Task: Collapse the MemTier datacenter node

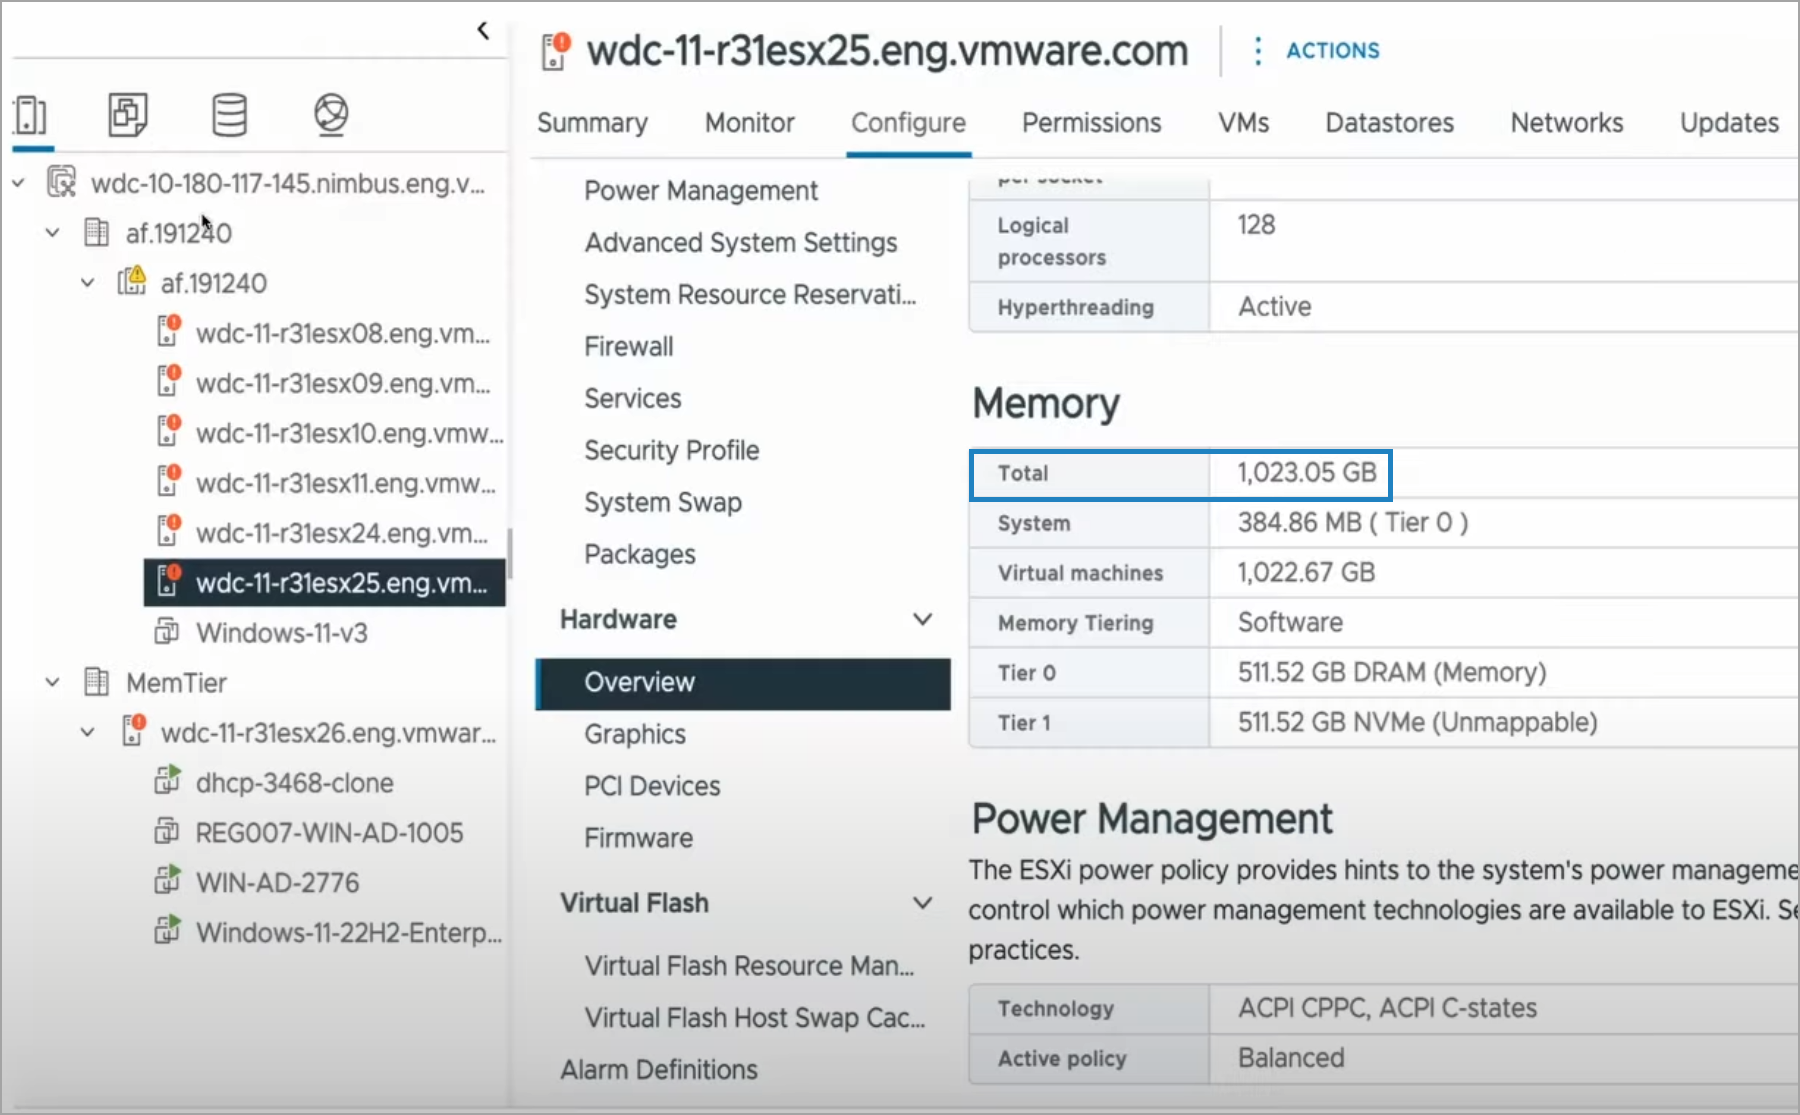Action: pyautogui.click(x=53, y=683)
